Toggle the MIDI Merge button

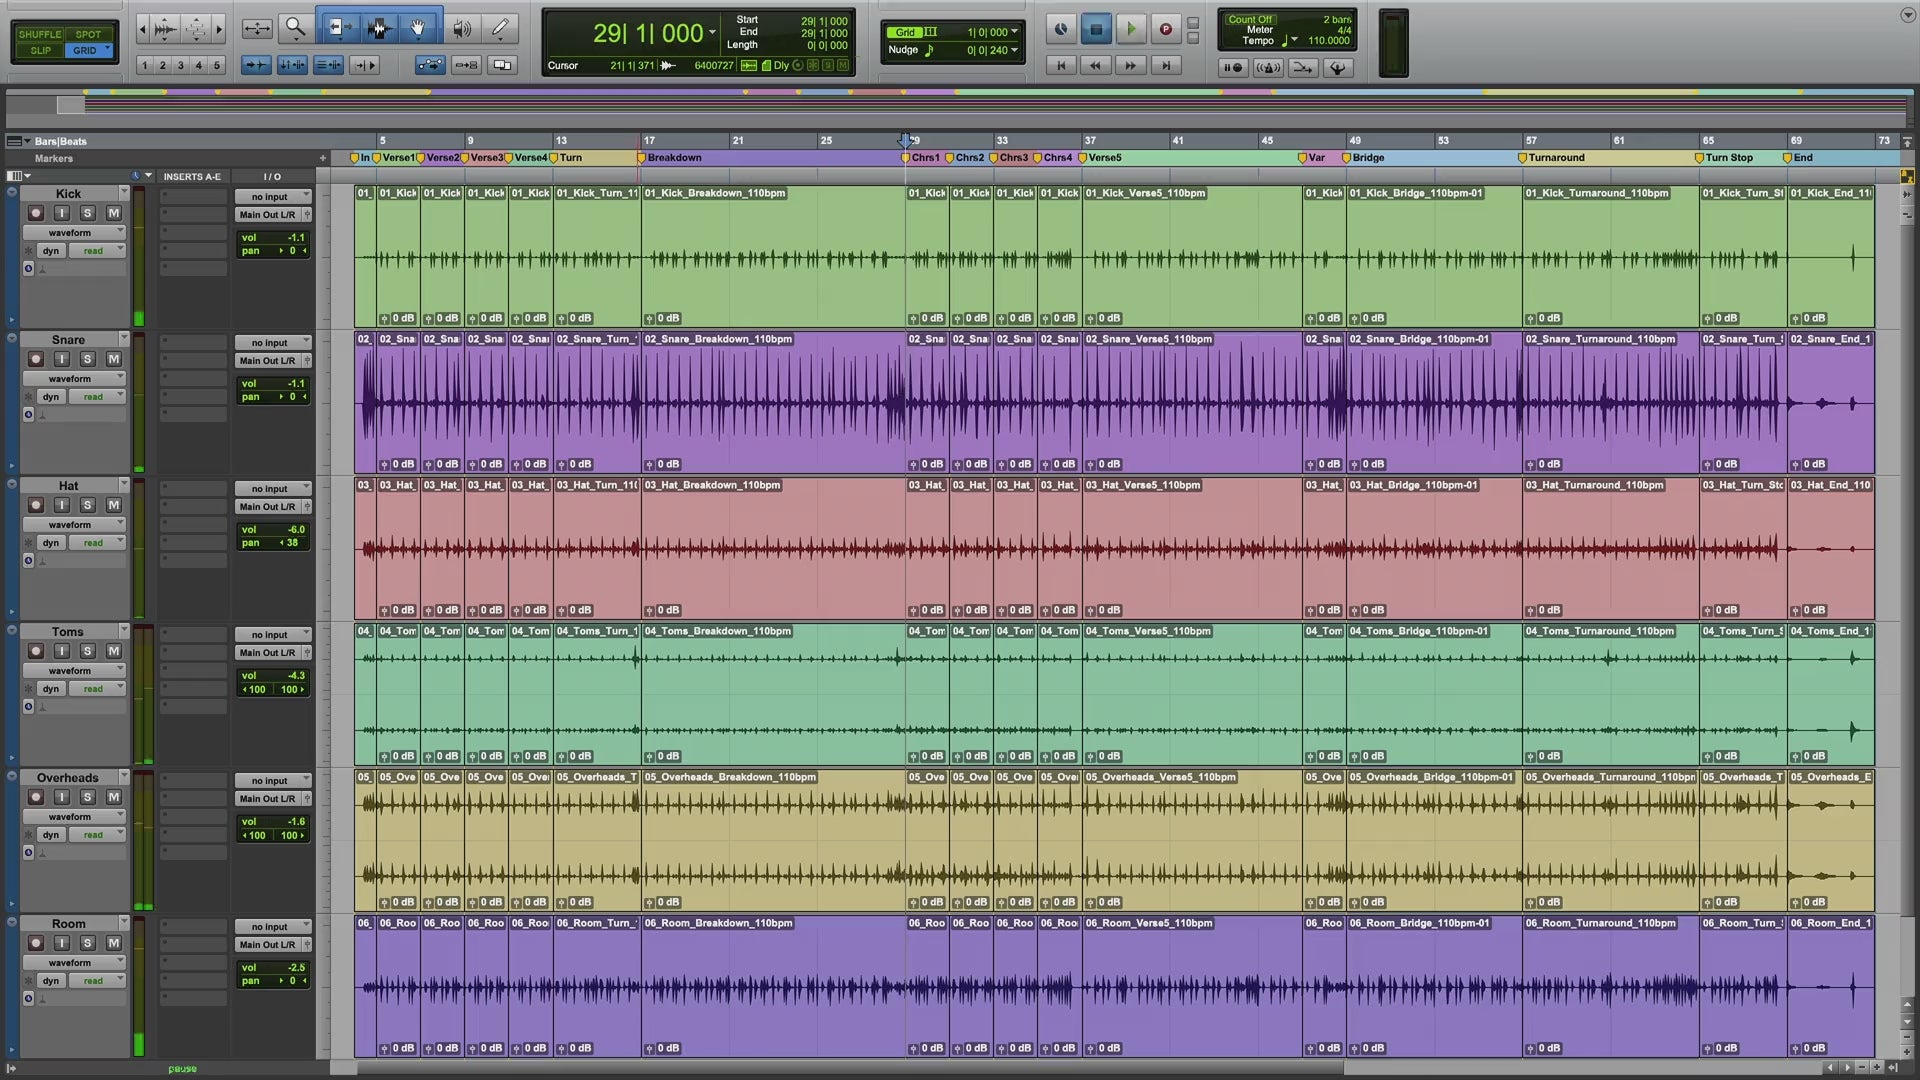click(x=1302, y=67)
